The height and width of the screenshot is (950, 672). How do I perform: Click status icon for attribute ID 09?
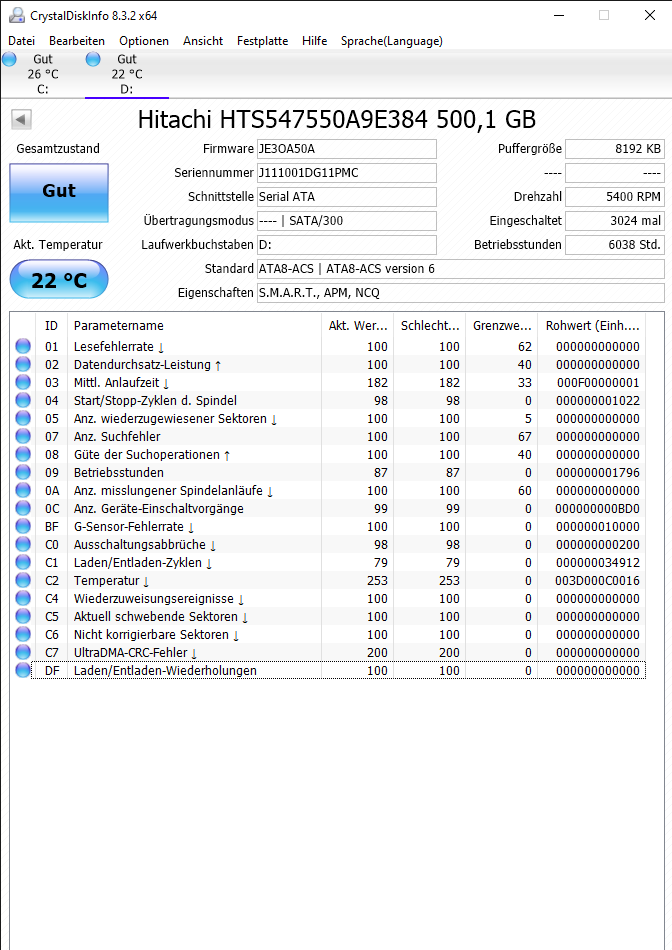coord(23,473)
